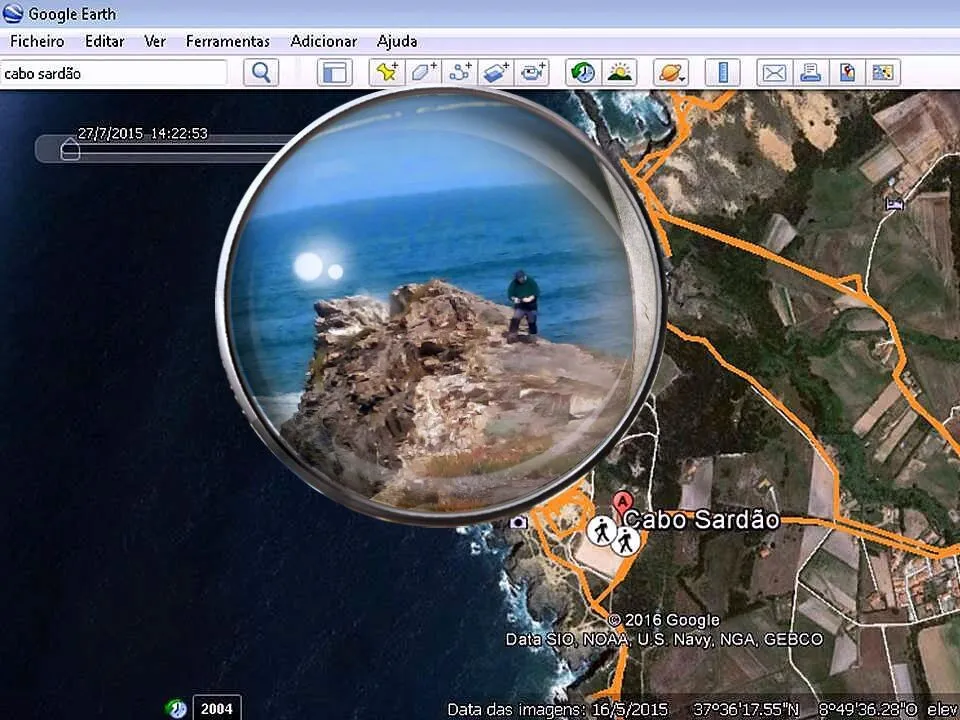Open the Editar menu
Viewport: 960px width, 720px height.
(x=105, y=41)
